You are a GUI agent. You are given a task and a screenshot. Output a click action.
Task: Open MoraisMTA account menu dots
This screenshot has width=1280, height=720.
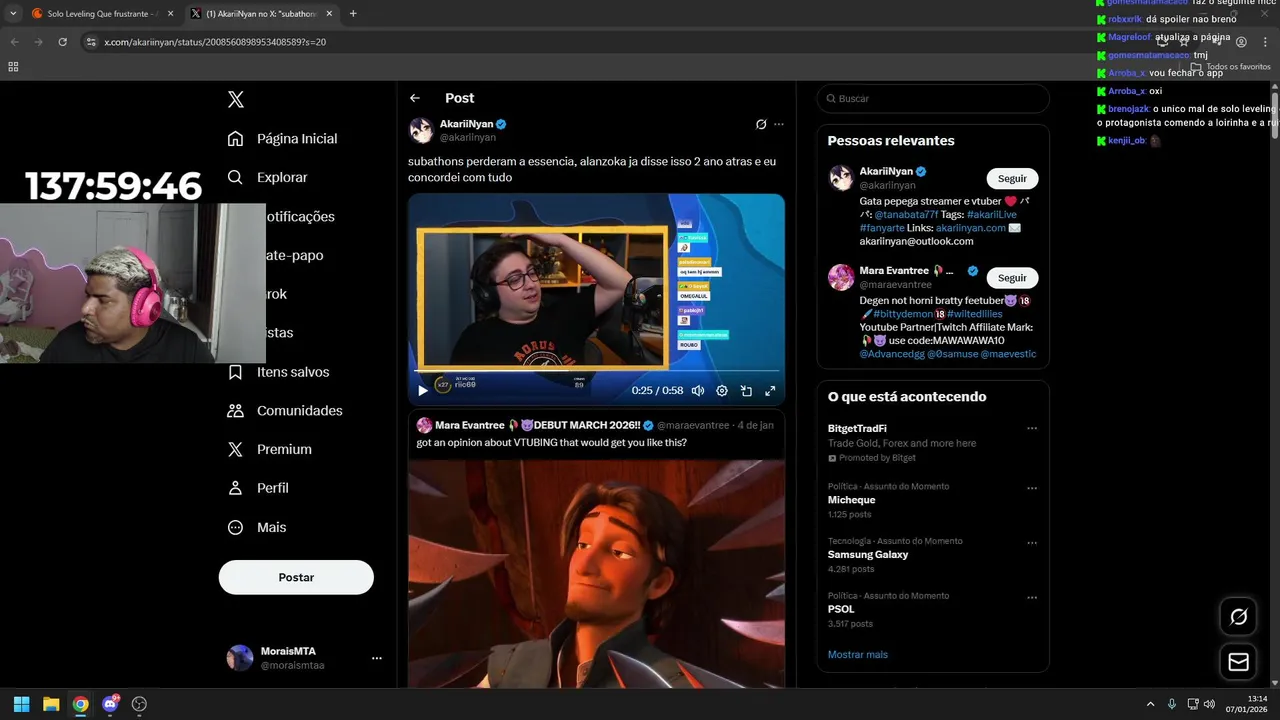coord(377,658)
